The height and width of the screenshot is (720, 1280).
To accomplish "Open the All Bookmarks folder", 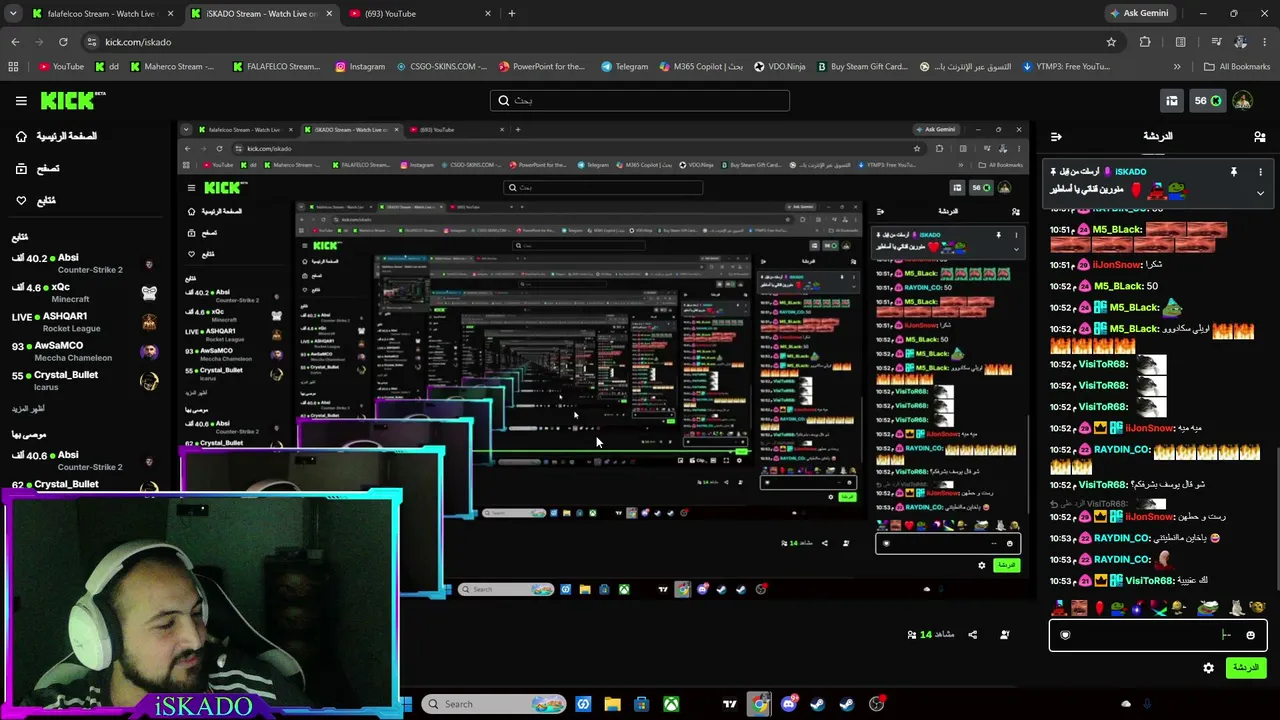I will [1237, 67].
